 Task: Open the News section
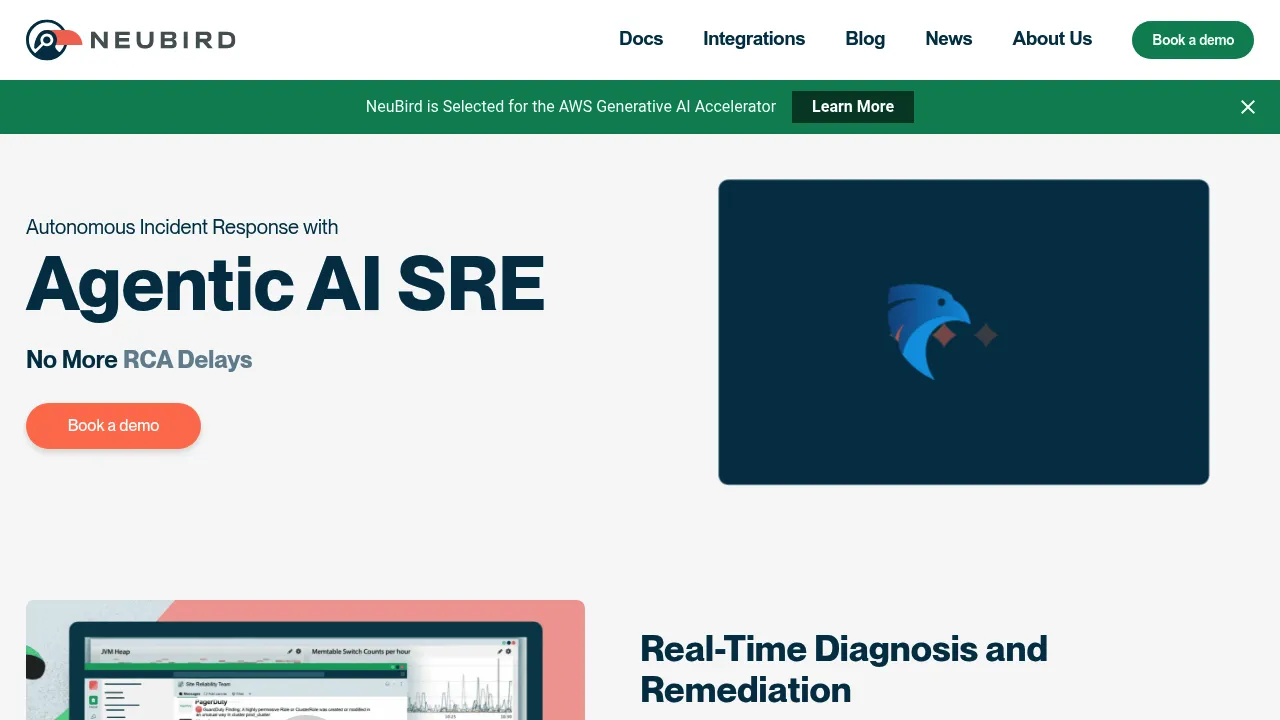[948, 39]
